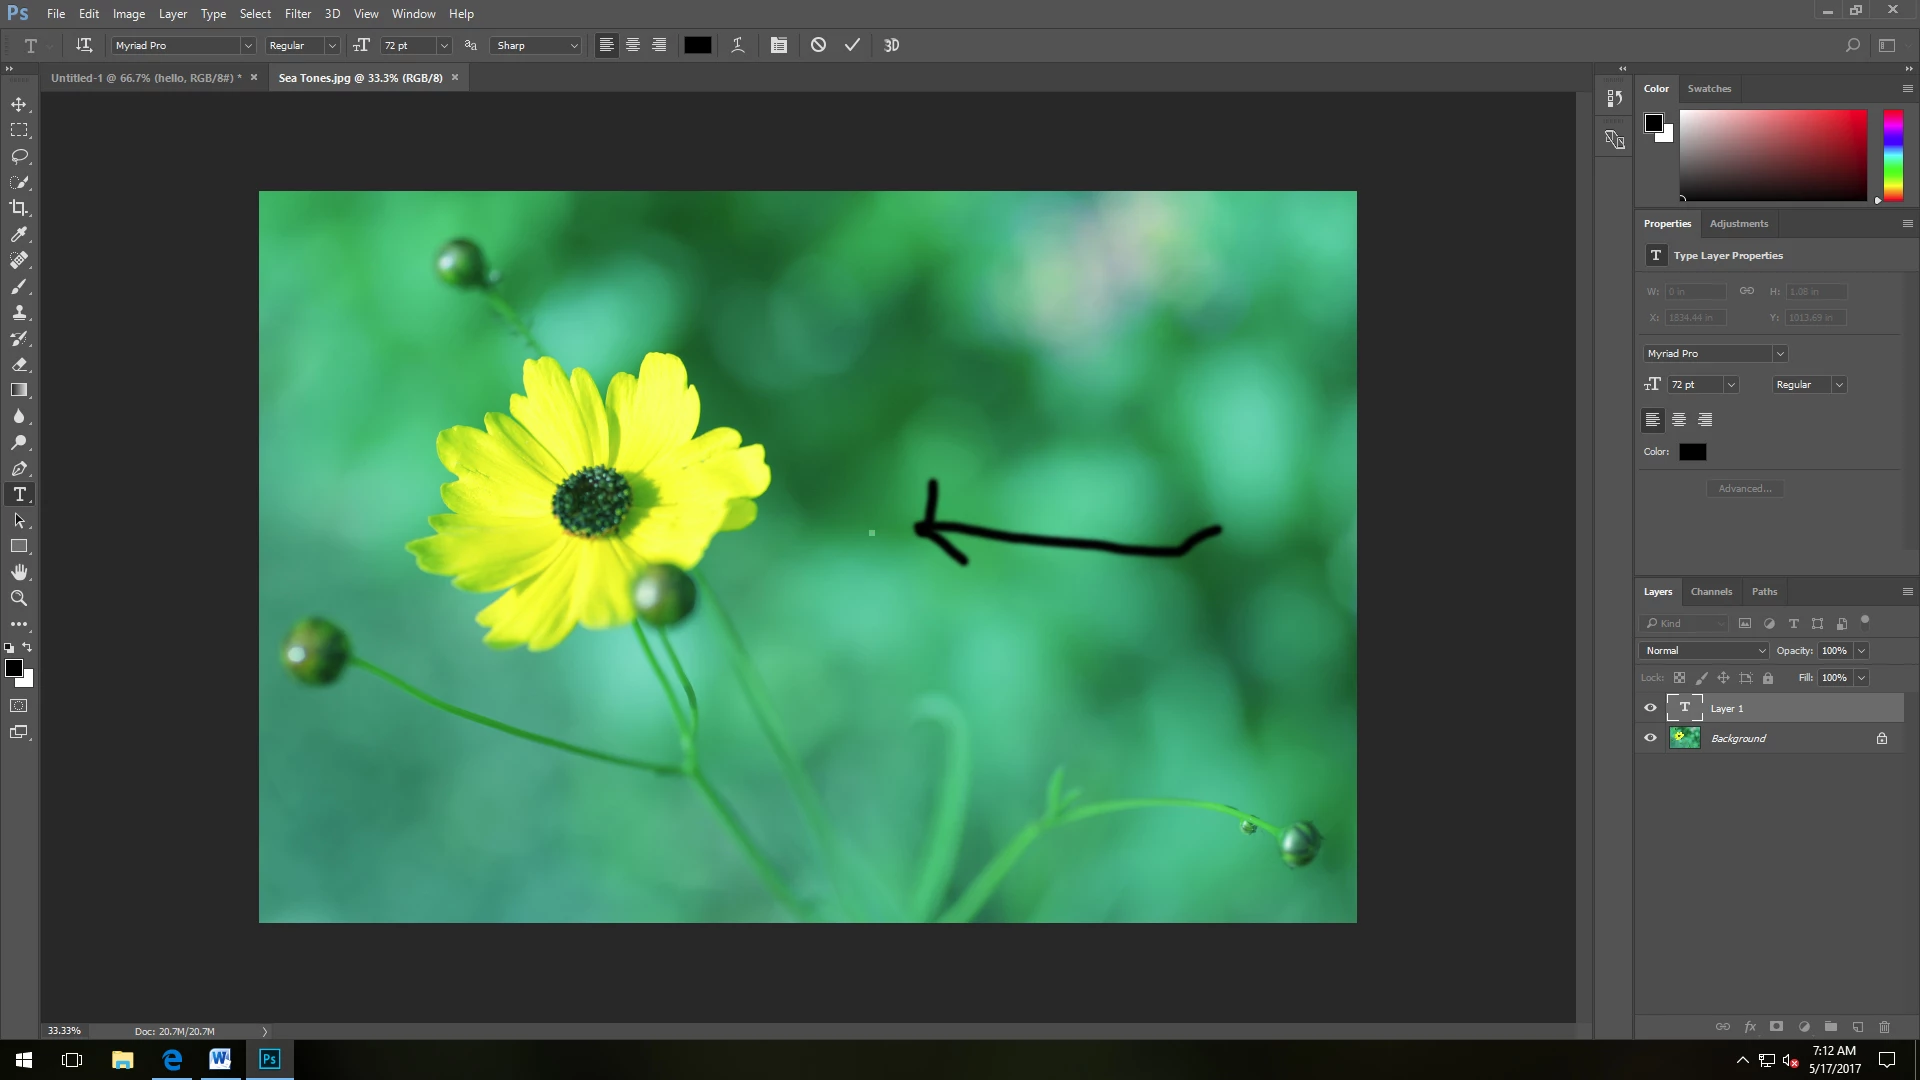The height and width of the screenshot is (1080, 1920).
Task: Open the warp text icon
Action: pyautogui.click(x=738, y=45)
